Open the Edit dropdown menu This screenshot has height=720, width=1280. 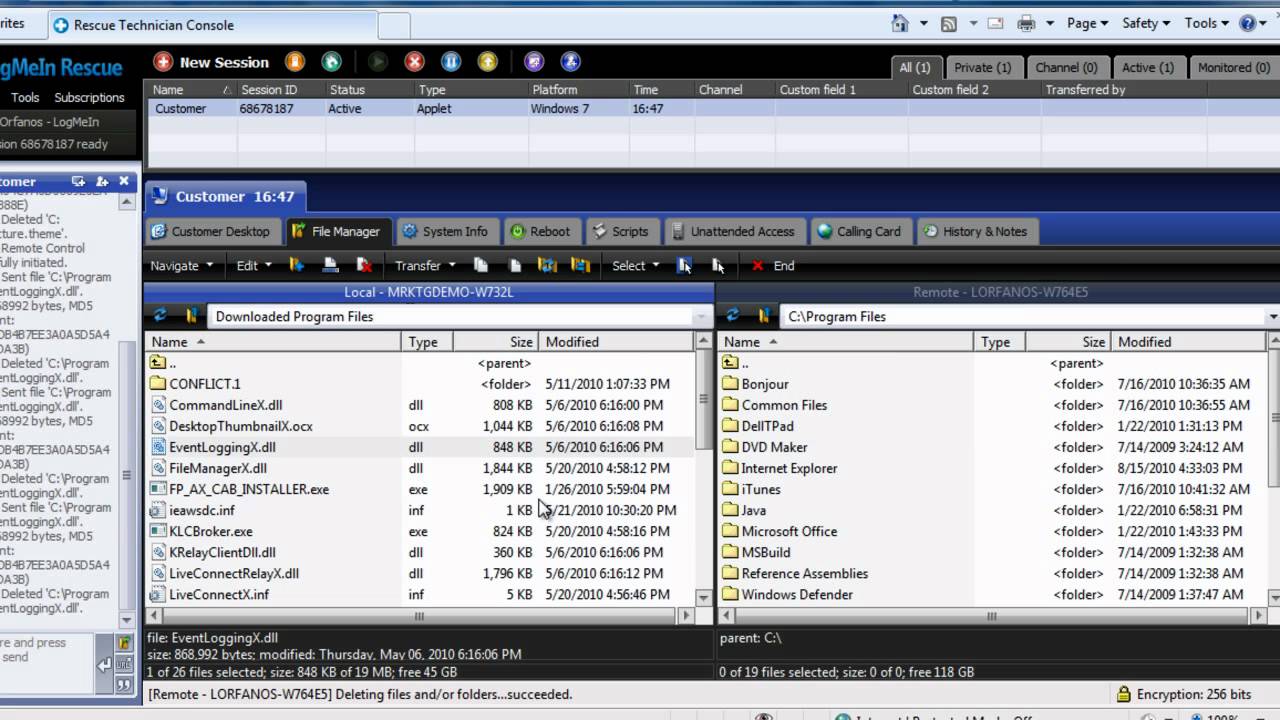254,265
